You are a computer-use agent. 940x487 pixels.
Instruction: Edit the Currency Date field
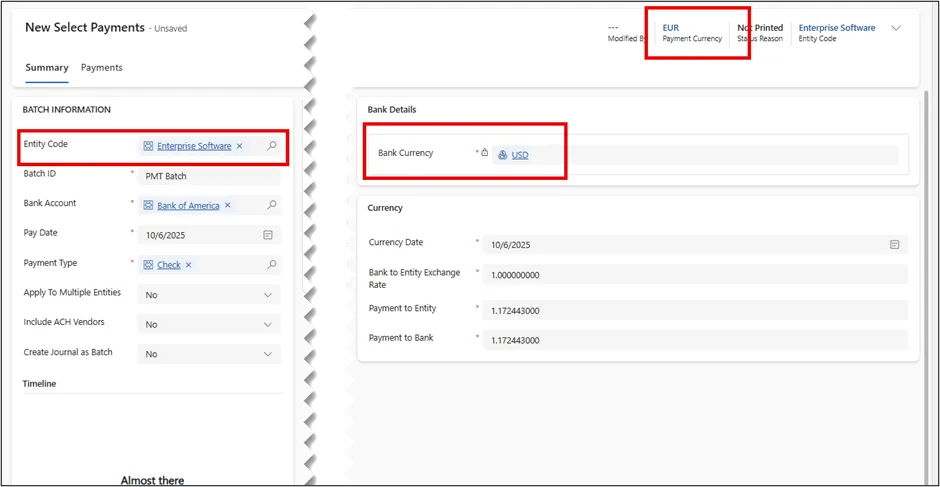click(x=695, y=245)
